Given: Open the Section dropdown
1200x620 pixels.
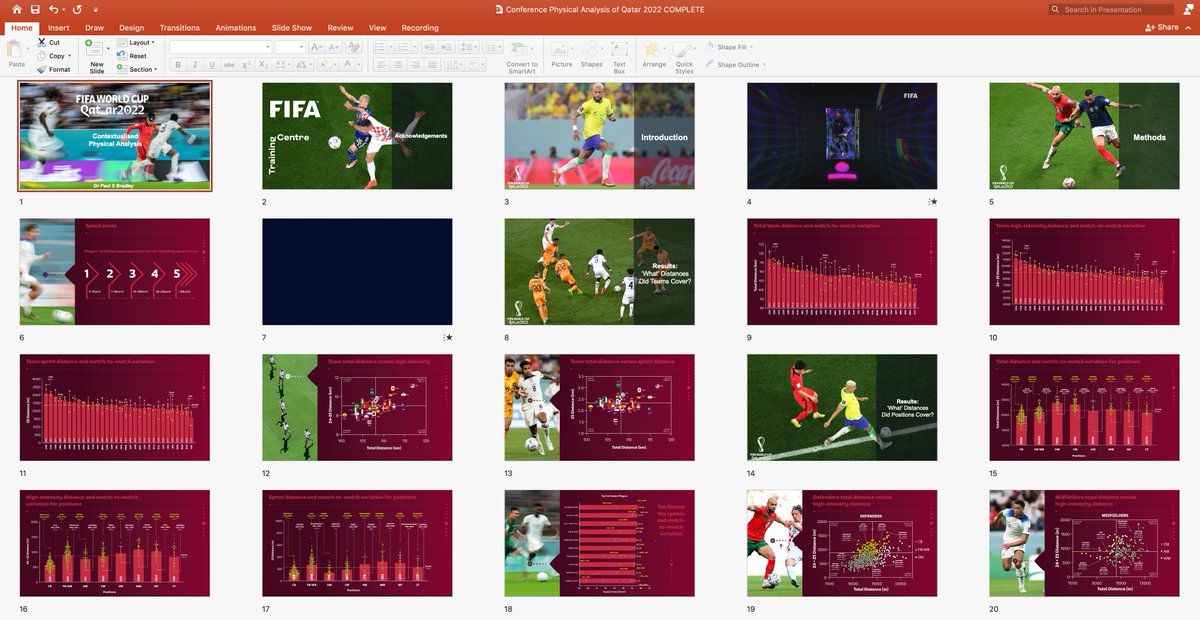Looking at the screenshot, I should pos(138,69).
